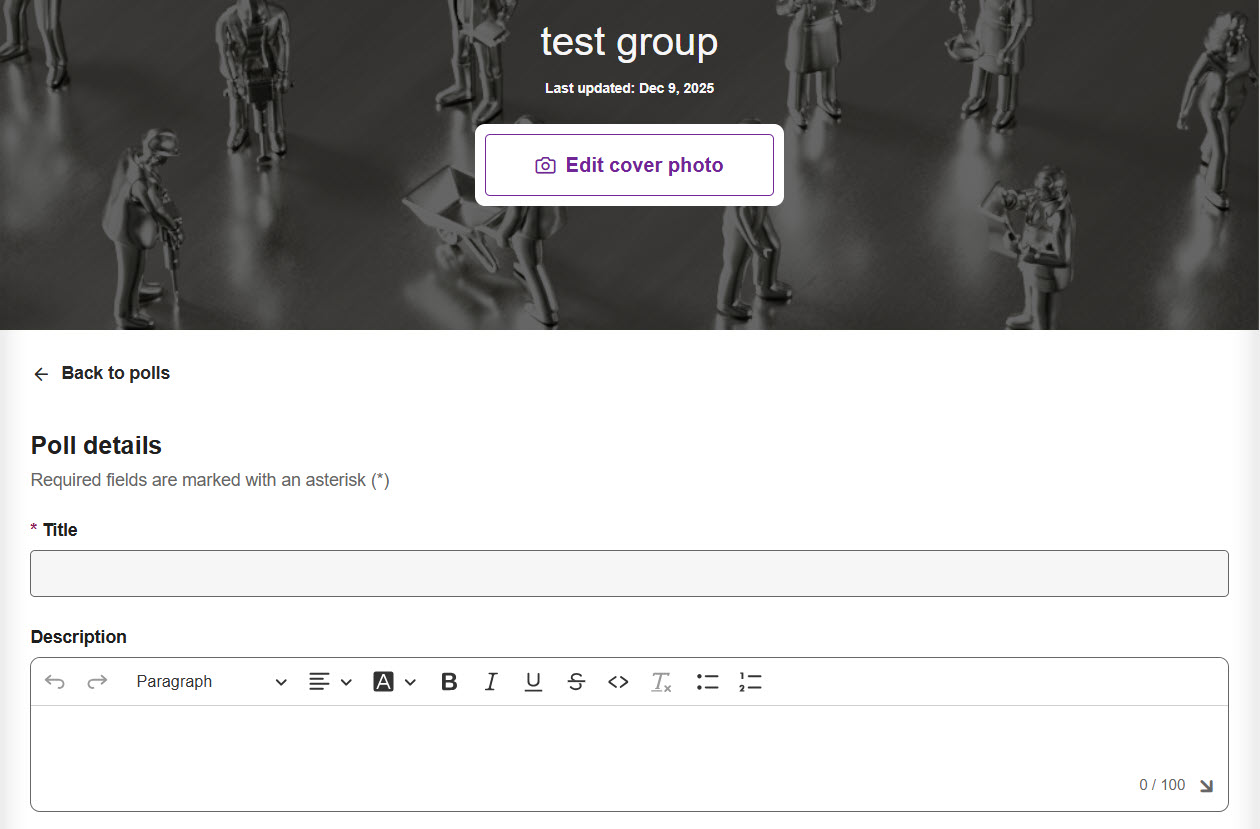The width and height of the screenshot is (1260, 829).
Task: Open the Paragraph style dropdown
Action: click(x=211, y=682)
